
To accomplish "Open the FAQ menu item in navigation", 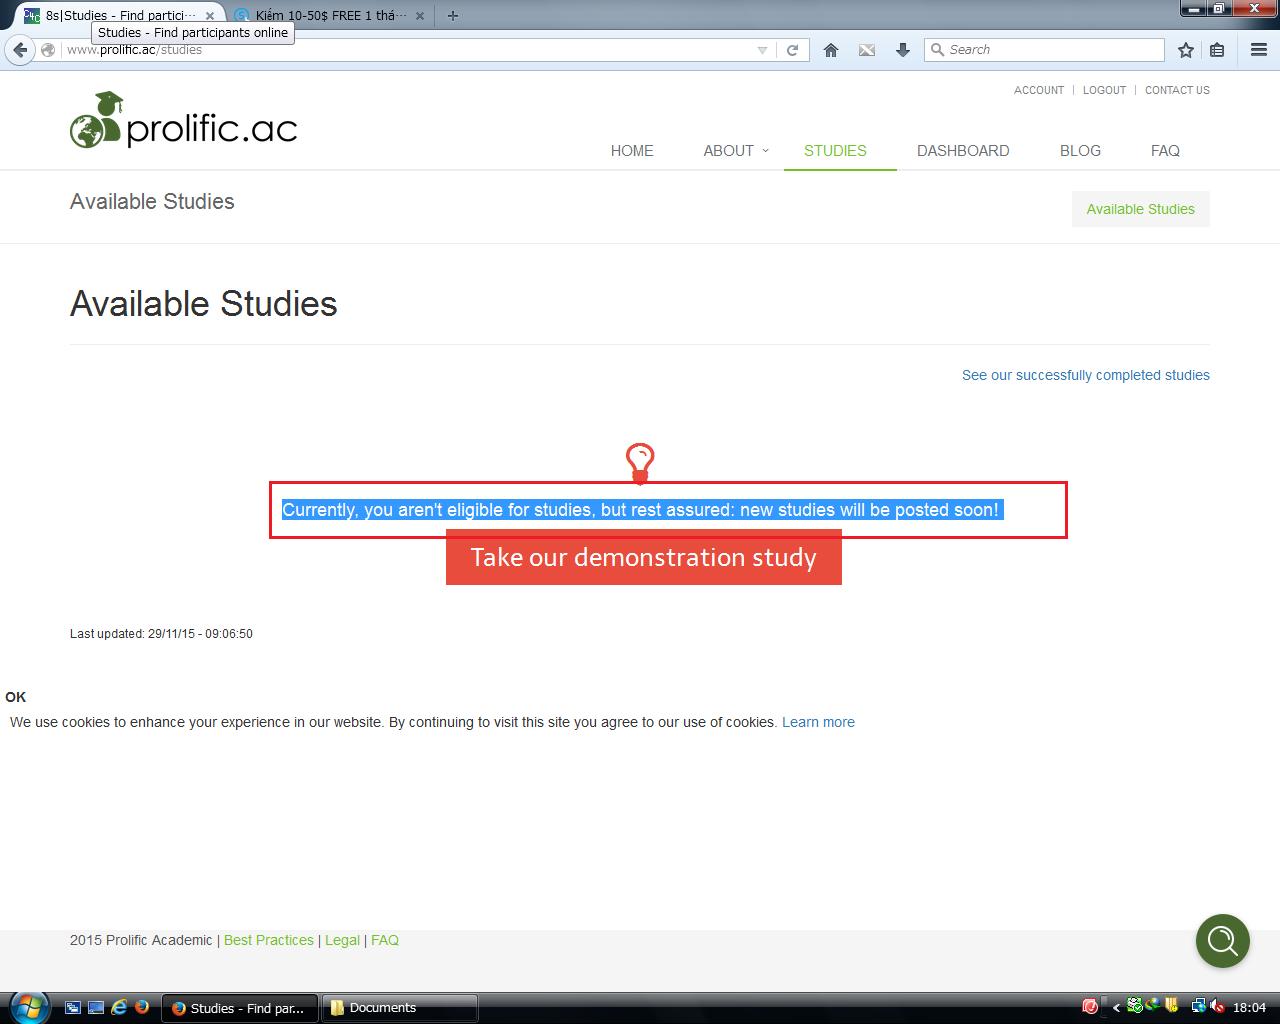I will [1165, 151].
